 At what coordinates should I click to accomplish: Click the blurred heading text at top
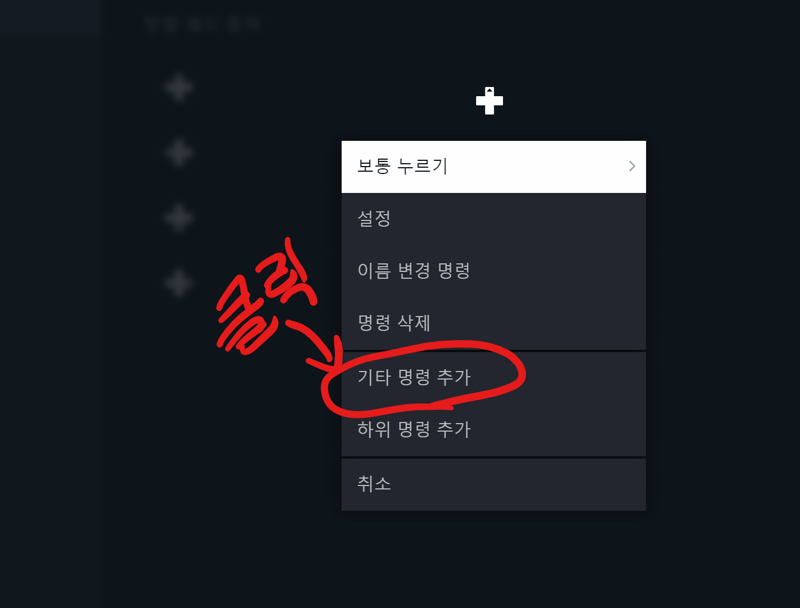(x=203, y=24)
